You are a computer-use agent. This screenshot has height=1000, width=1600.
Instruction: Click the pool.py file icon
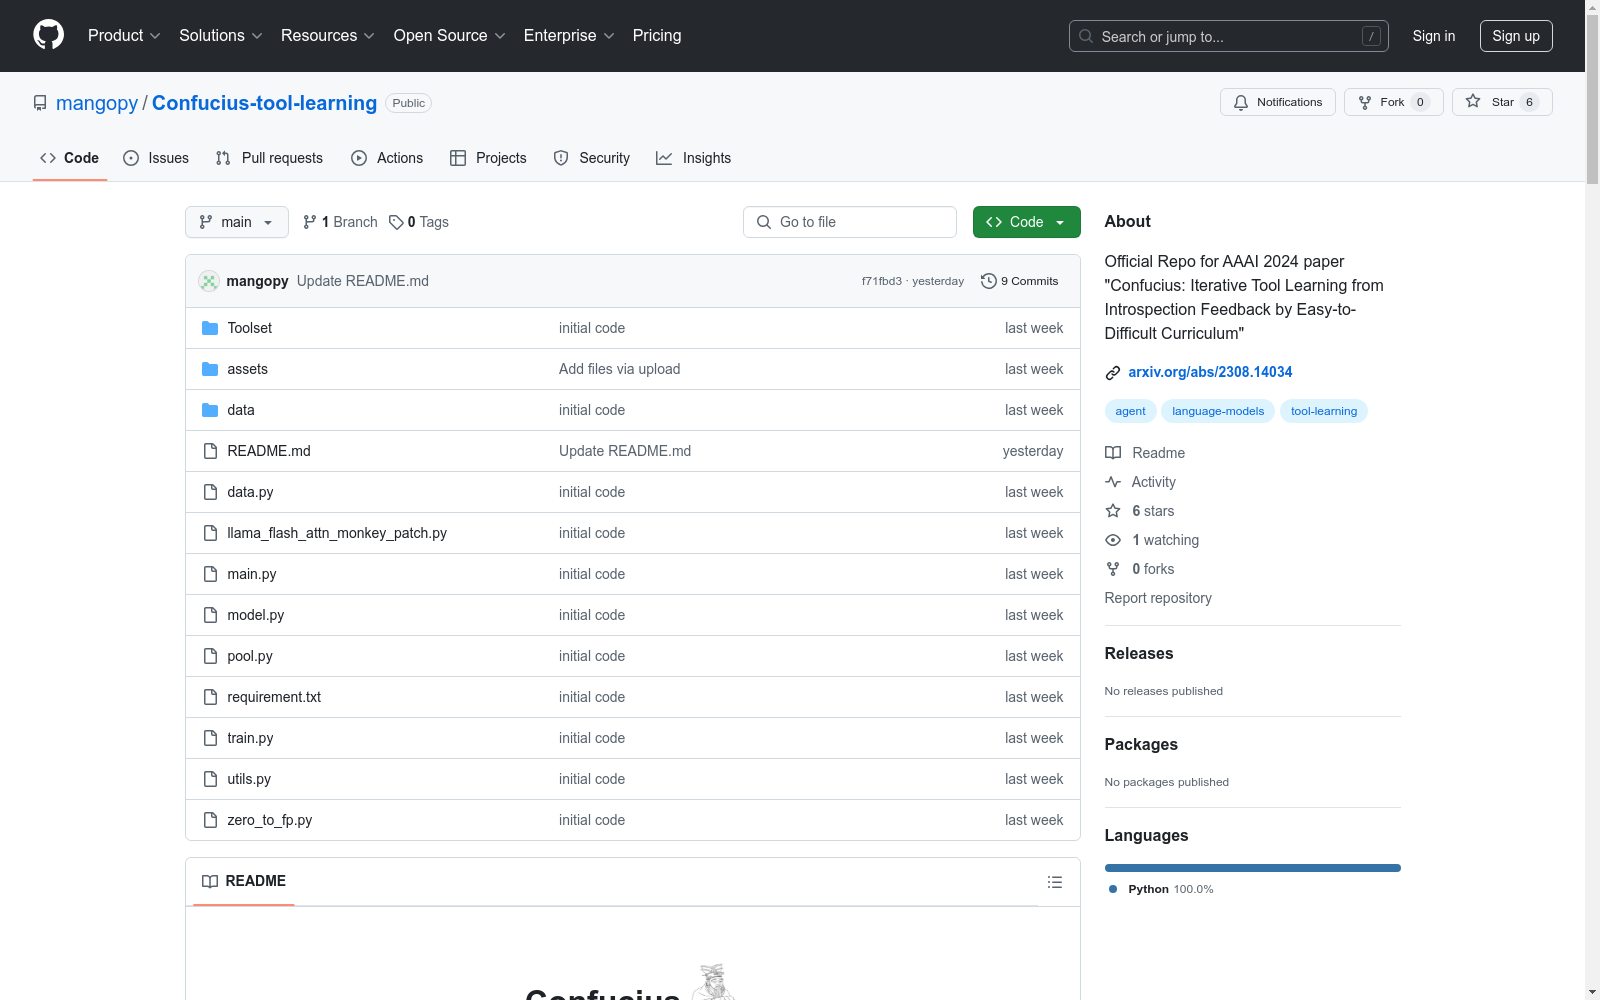(210, 656)
